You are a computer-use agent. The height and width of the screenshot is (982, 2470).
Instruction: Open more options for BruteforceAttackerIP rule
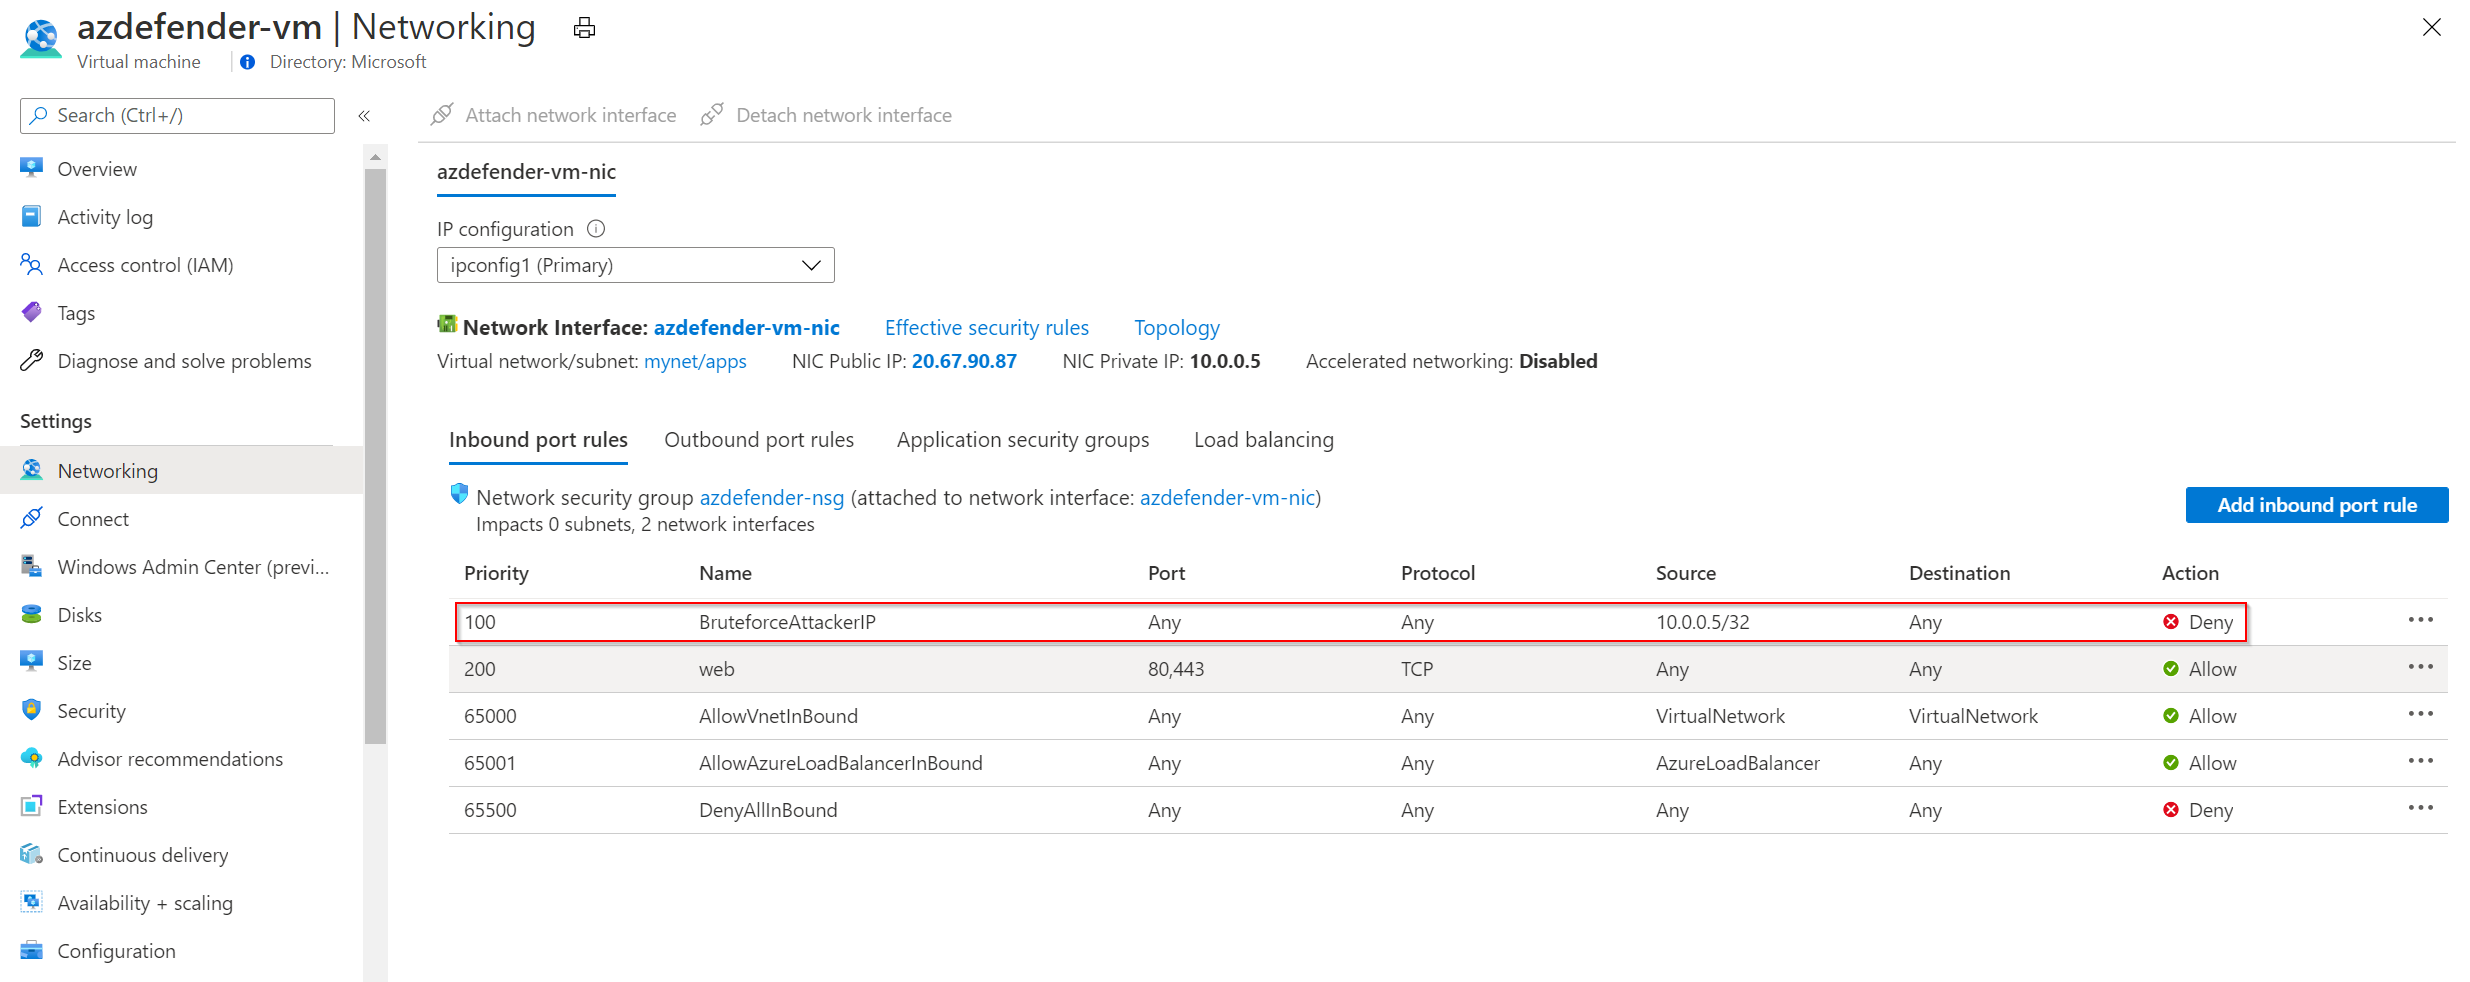coord(2420,621)
